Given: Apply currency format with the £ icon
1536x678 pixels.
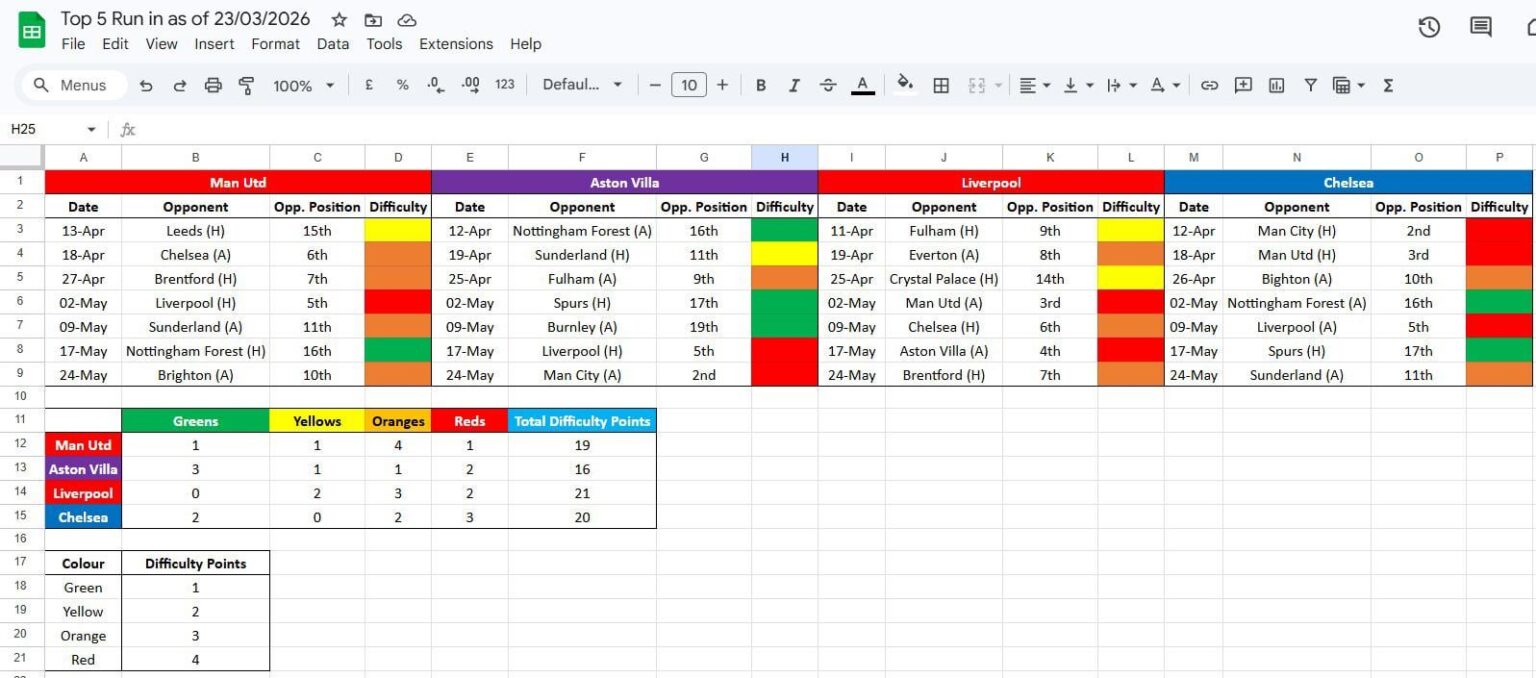Looking at the screenshot, I should pos(368,85).
